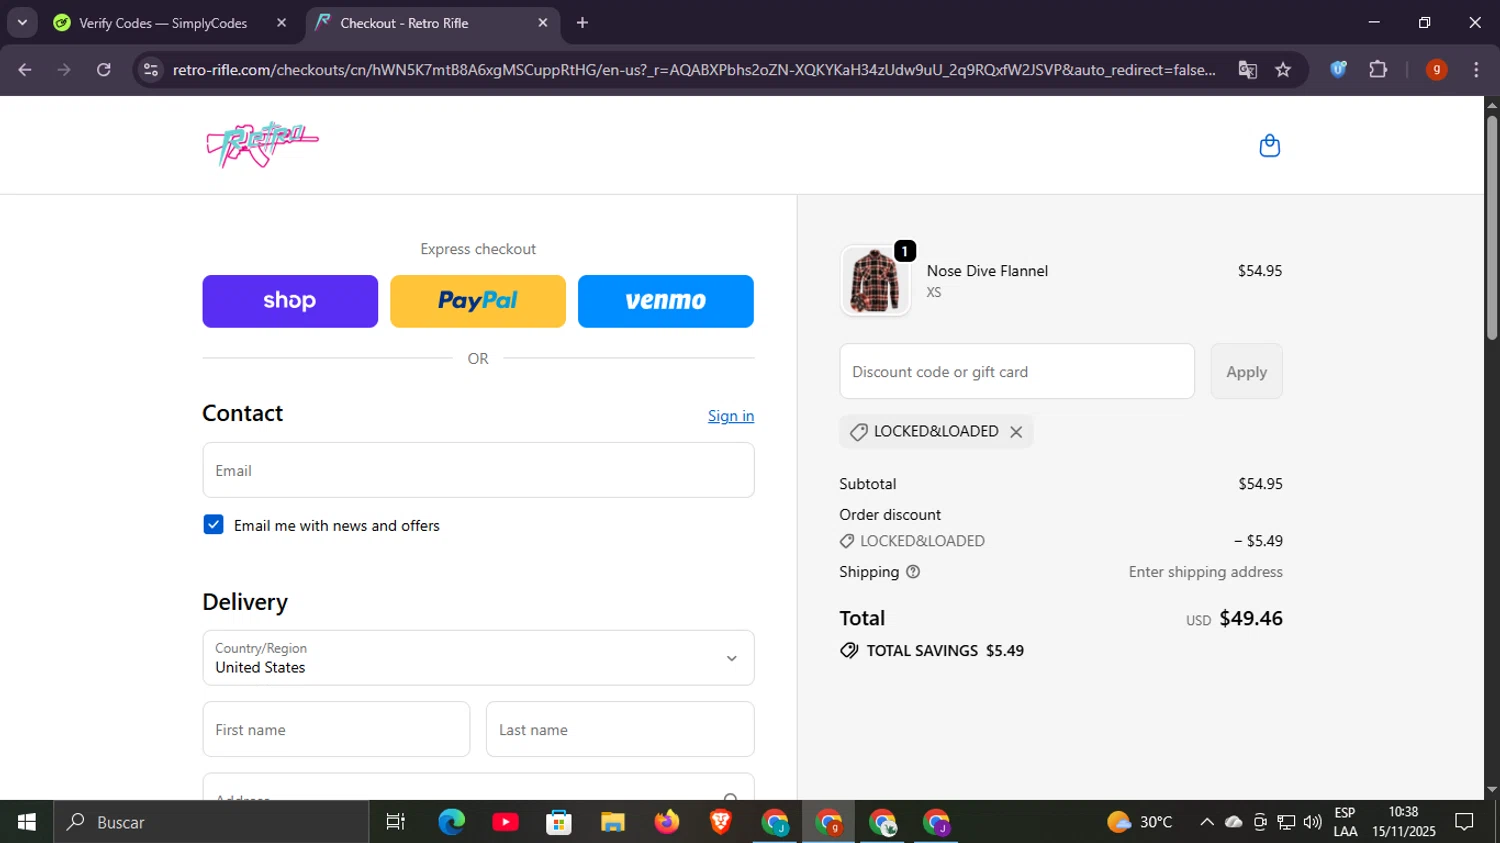Screen dimensions: 1500x843
Task: Remove the LOCKED&LOADED discount code tag
Action: (1016, 432)
